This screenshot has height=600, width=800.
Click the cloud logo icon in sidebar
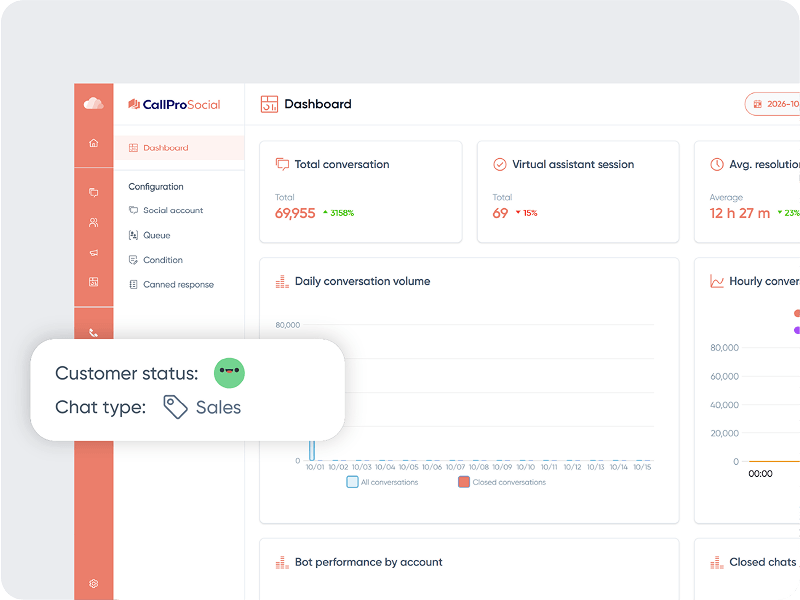[x=93, y=104]
